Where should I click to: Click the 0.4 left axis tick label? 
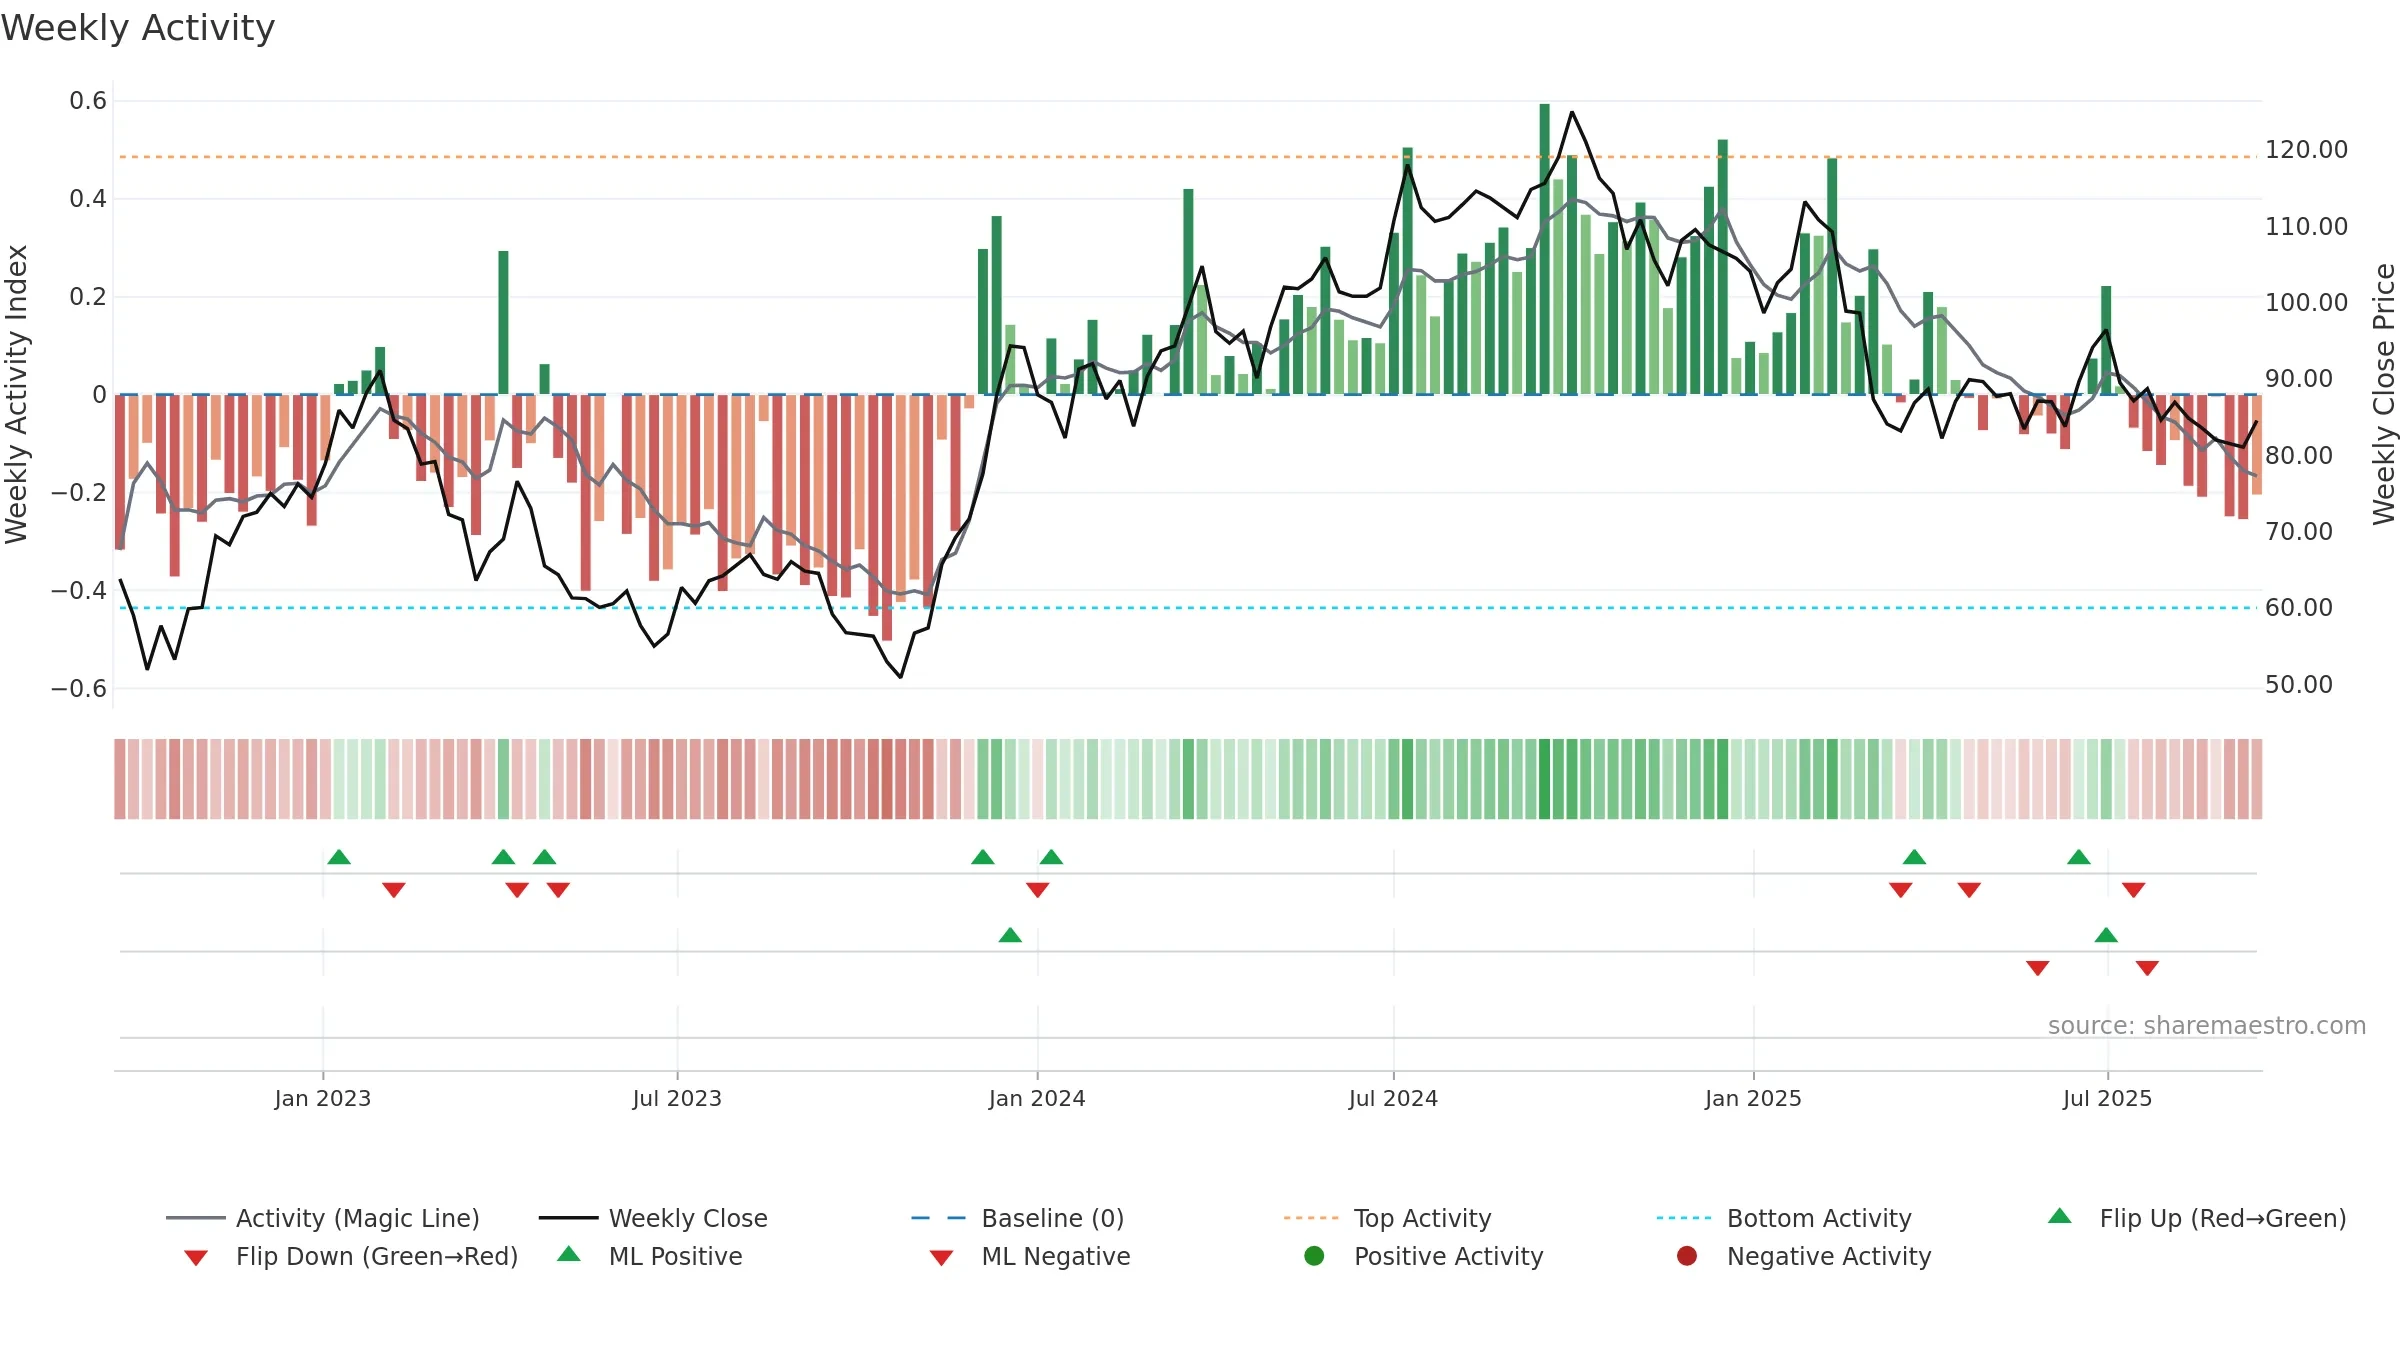click(88, 199)
